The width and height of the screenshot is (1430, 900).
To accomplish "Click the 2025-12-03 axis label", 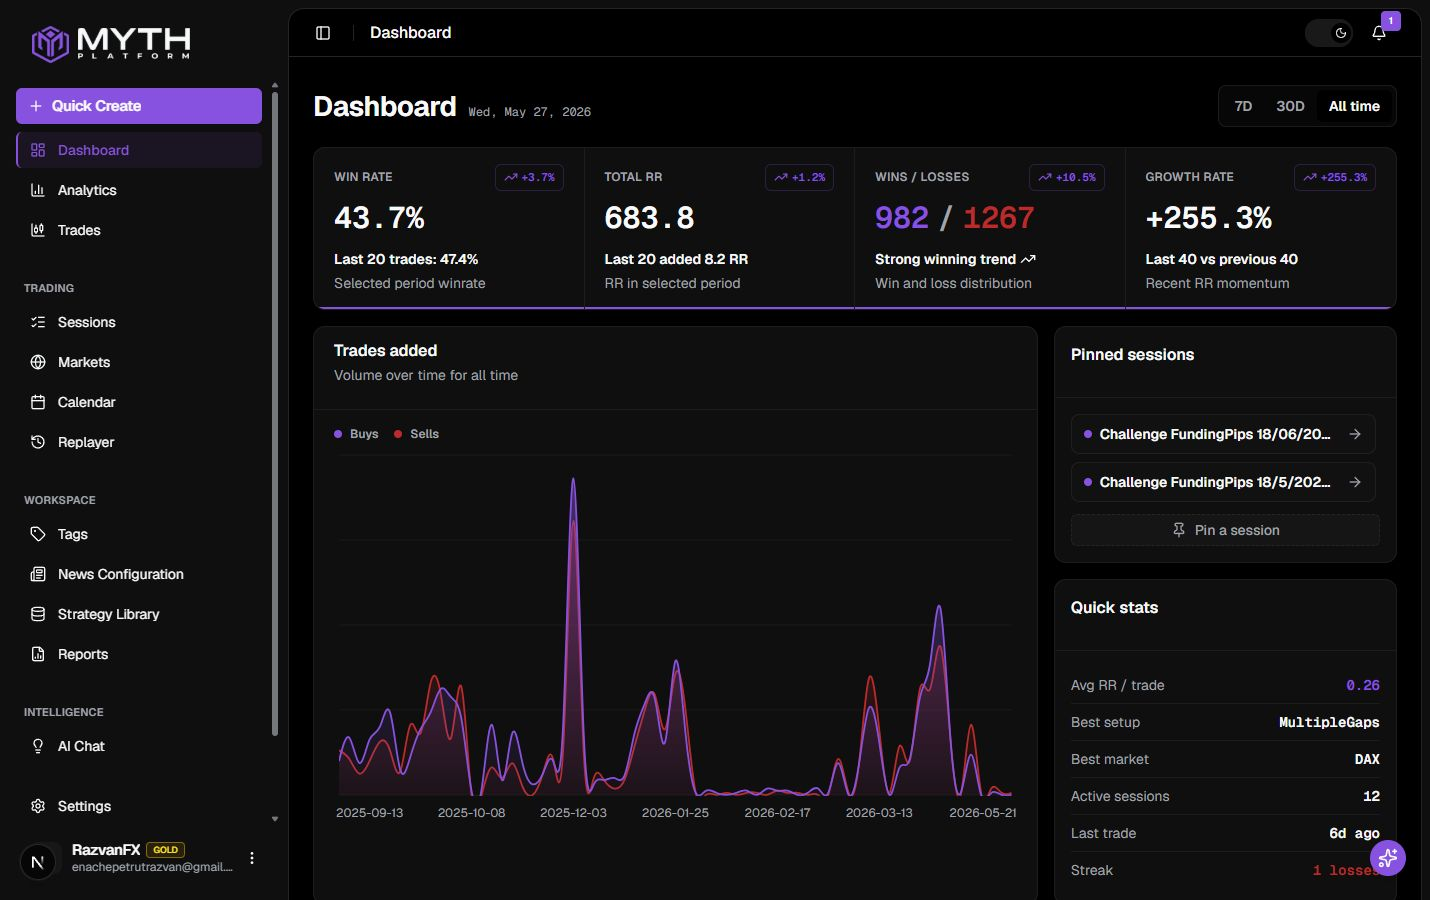I will pos(573,813).
